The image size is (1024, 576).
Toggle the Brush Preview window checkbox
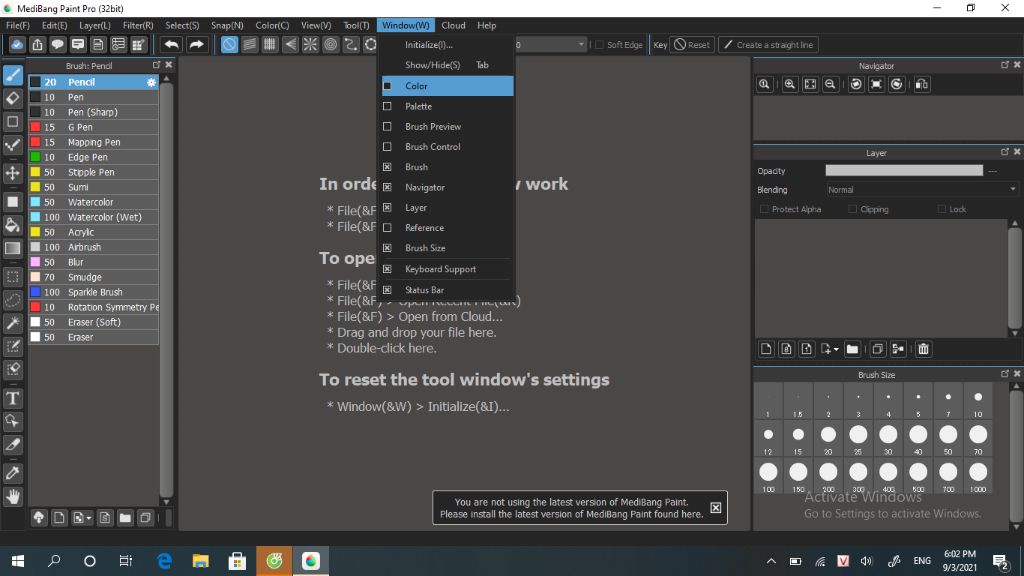(x=387, y=126)
